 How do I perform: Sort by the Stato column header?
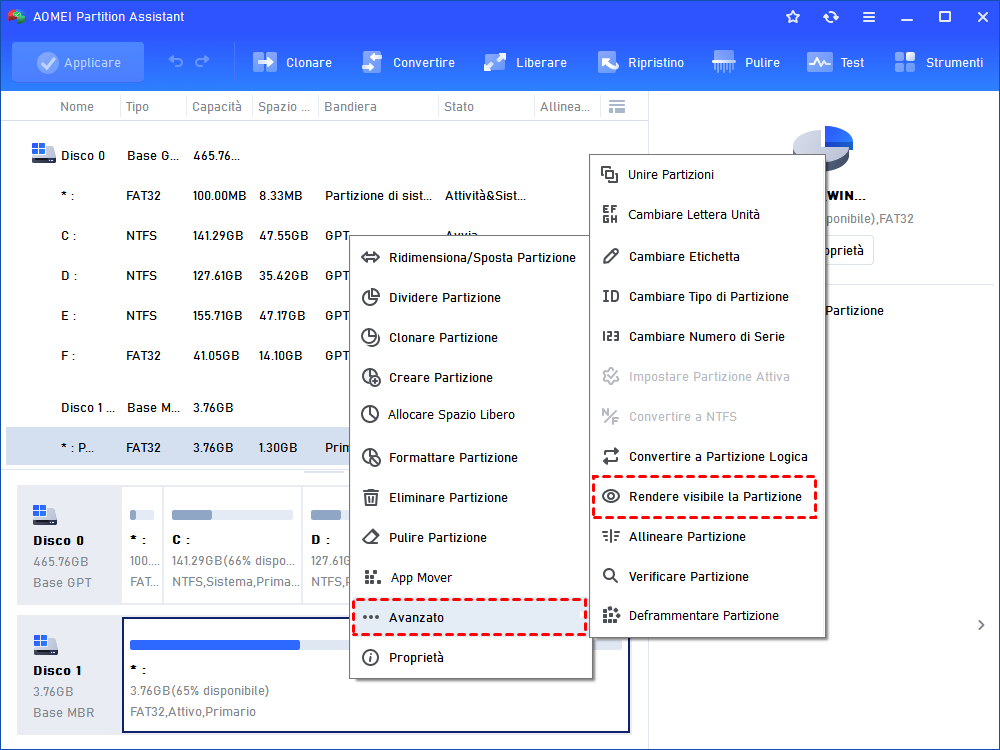tap(459, 107)
